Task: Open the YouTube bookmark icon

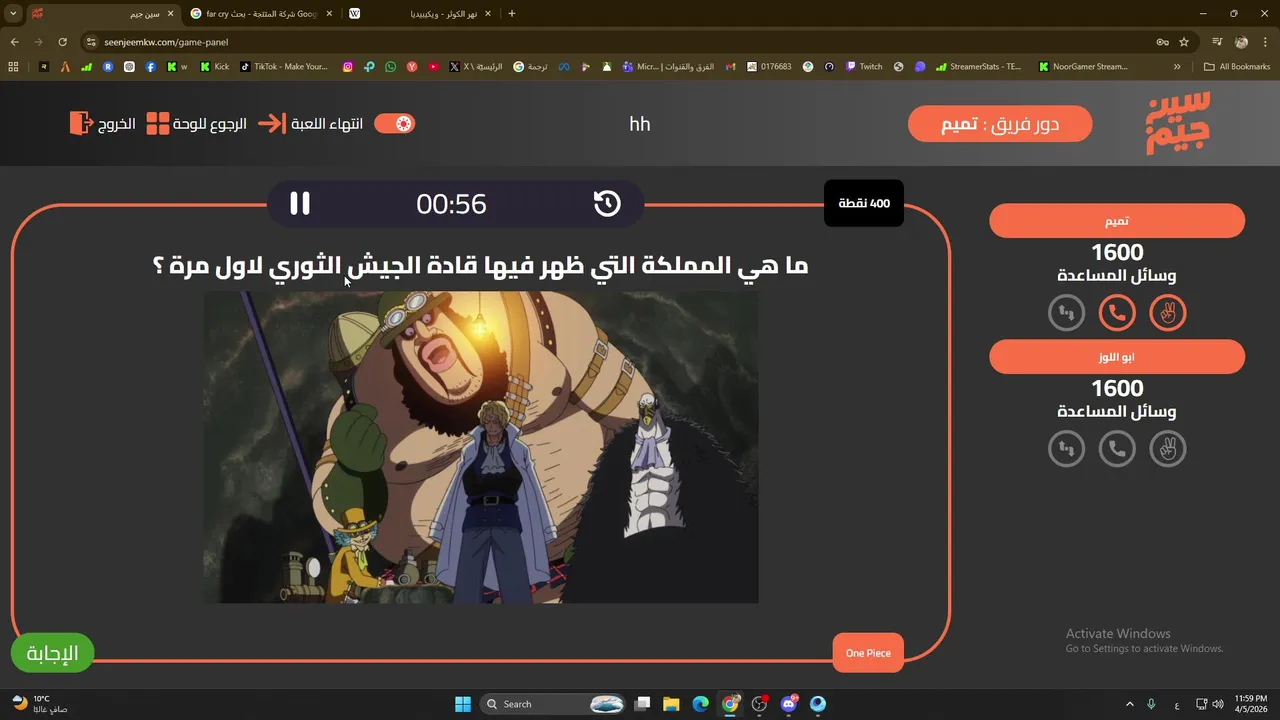Action: click(x=433, y=67)
